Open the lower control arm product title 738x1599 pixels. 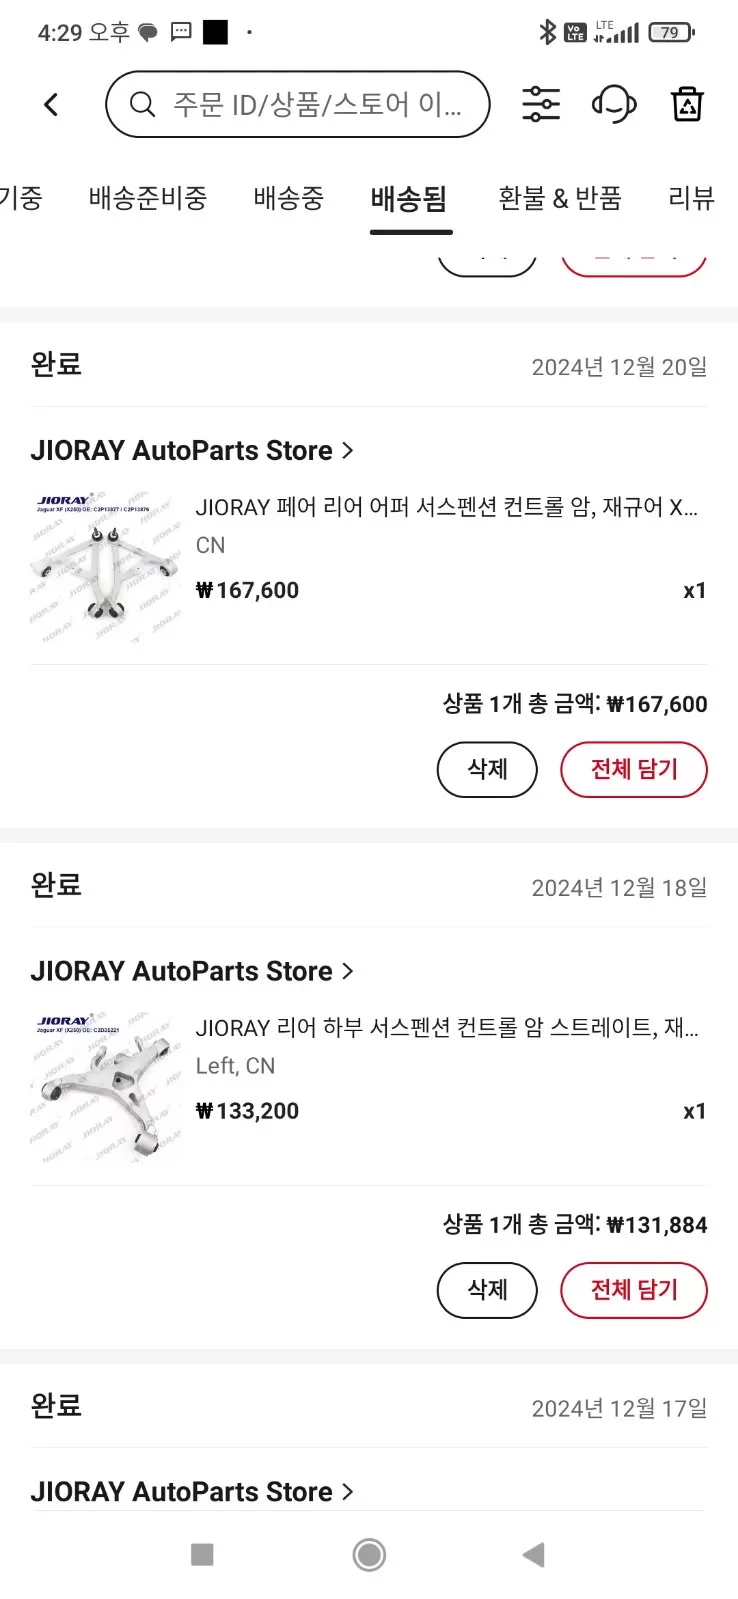pyautogui.click(x=447, y=1028)
